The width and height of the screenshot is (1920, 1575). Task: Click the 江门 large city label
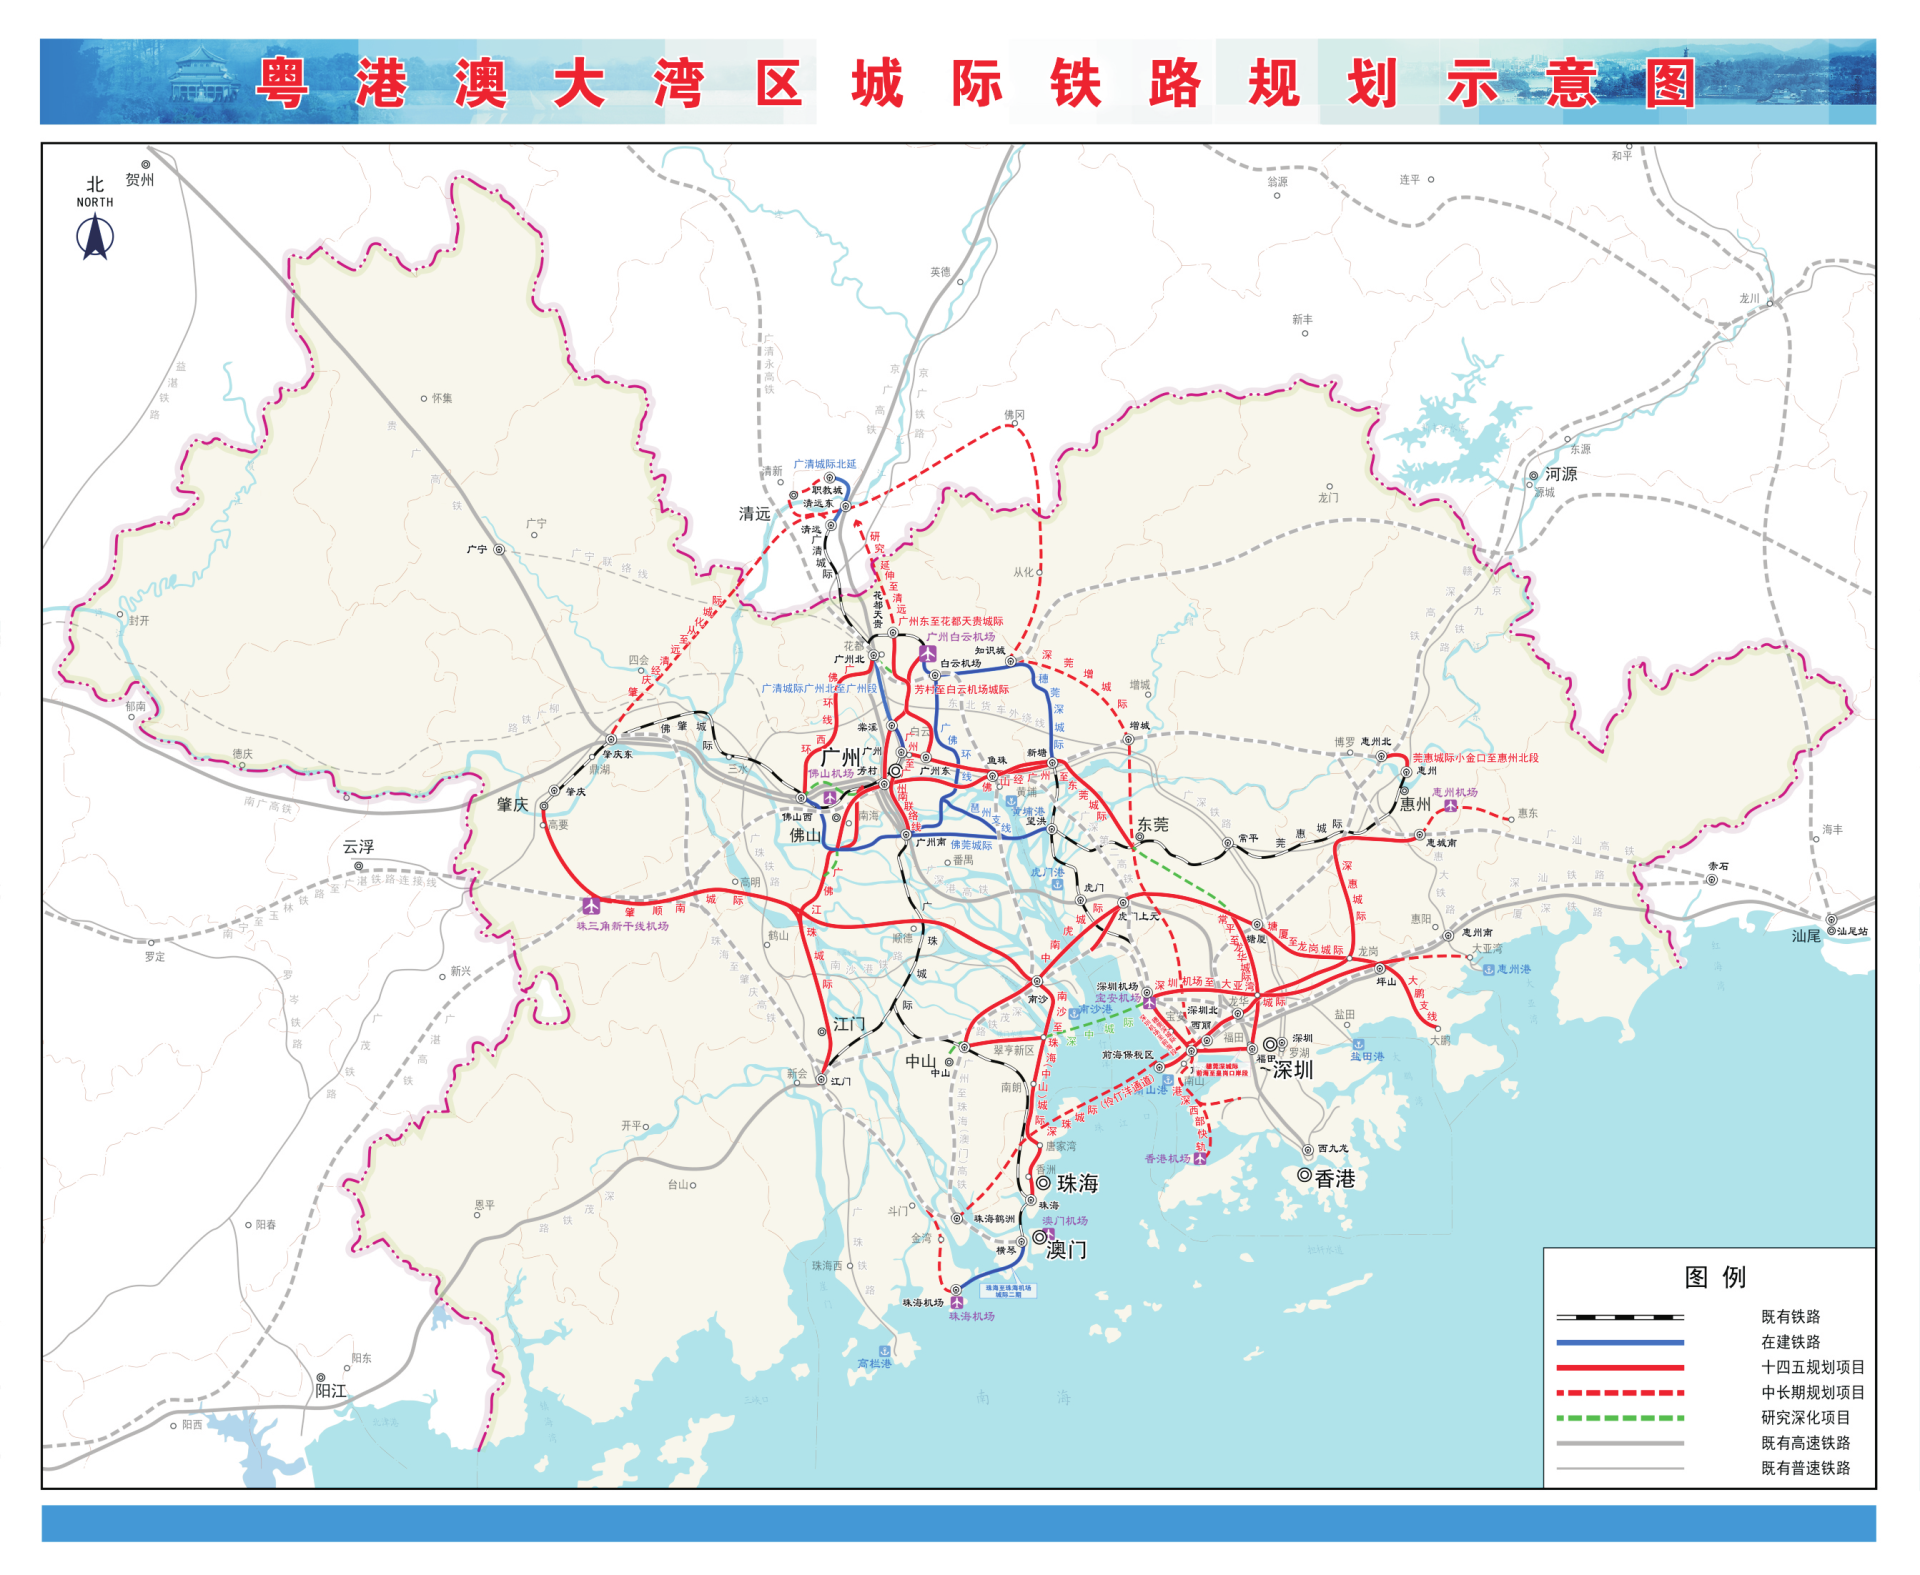849,1024
